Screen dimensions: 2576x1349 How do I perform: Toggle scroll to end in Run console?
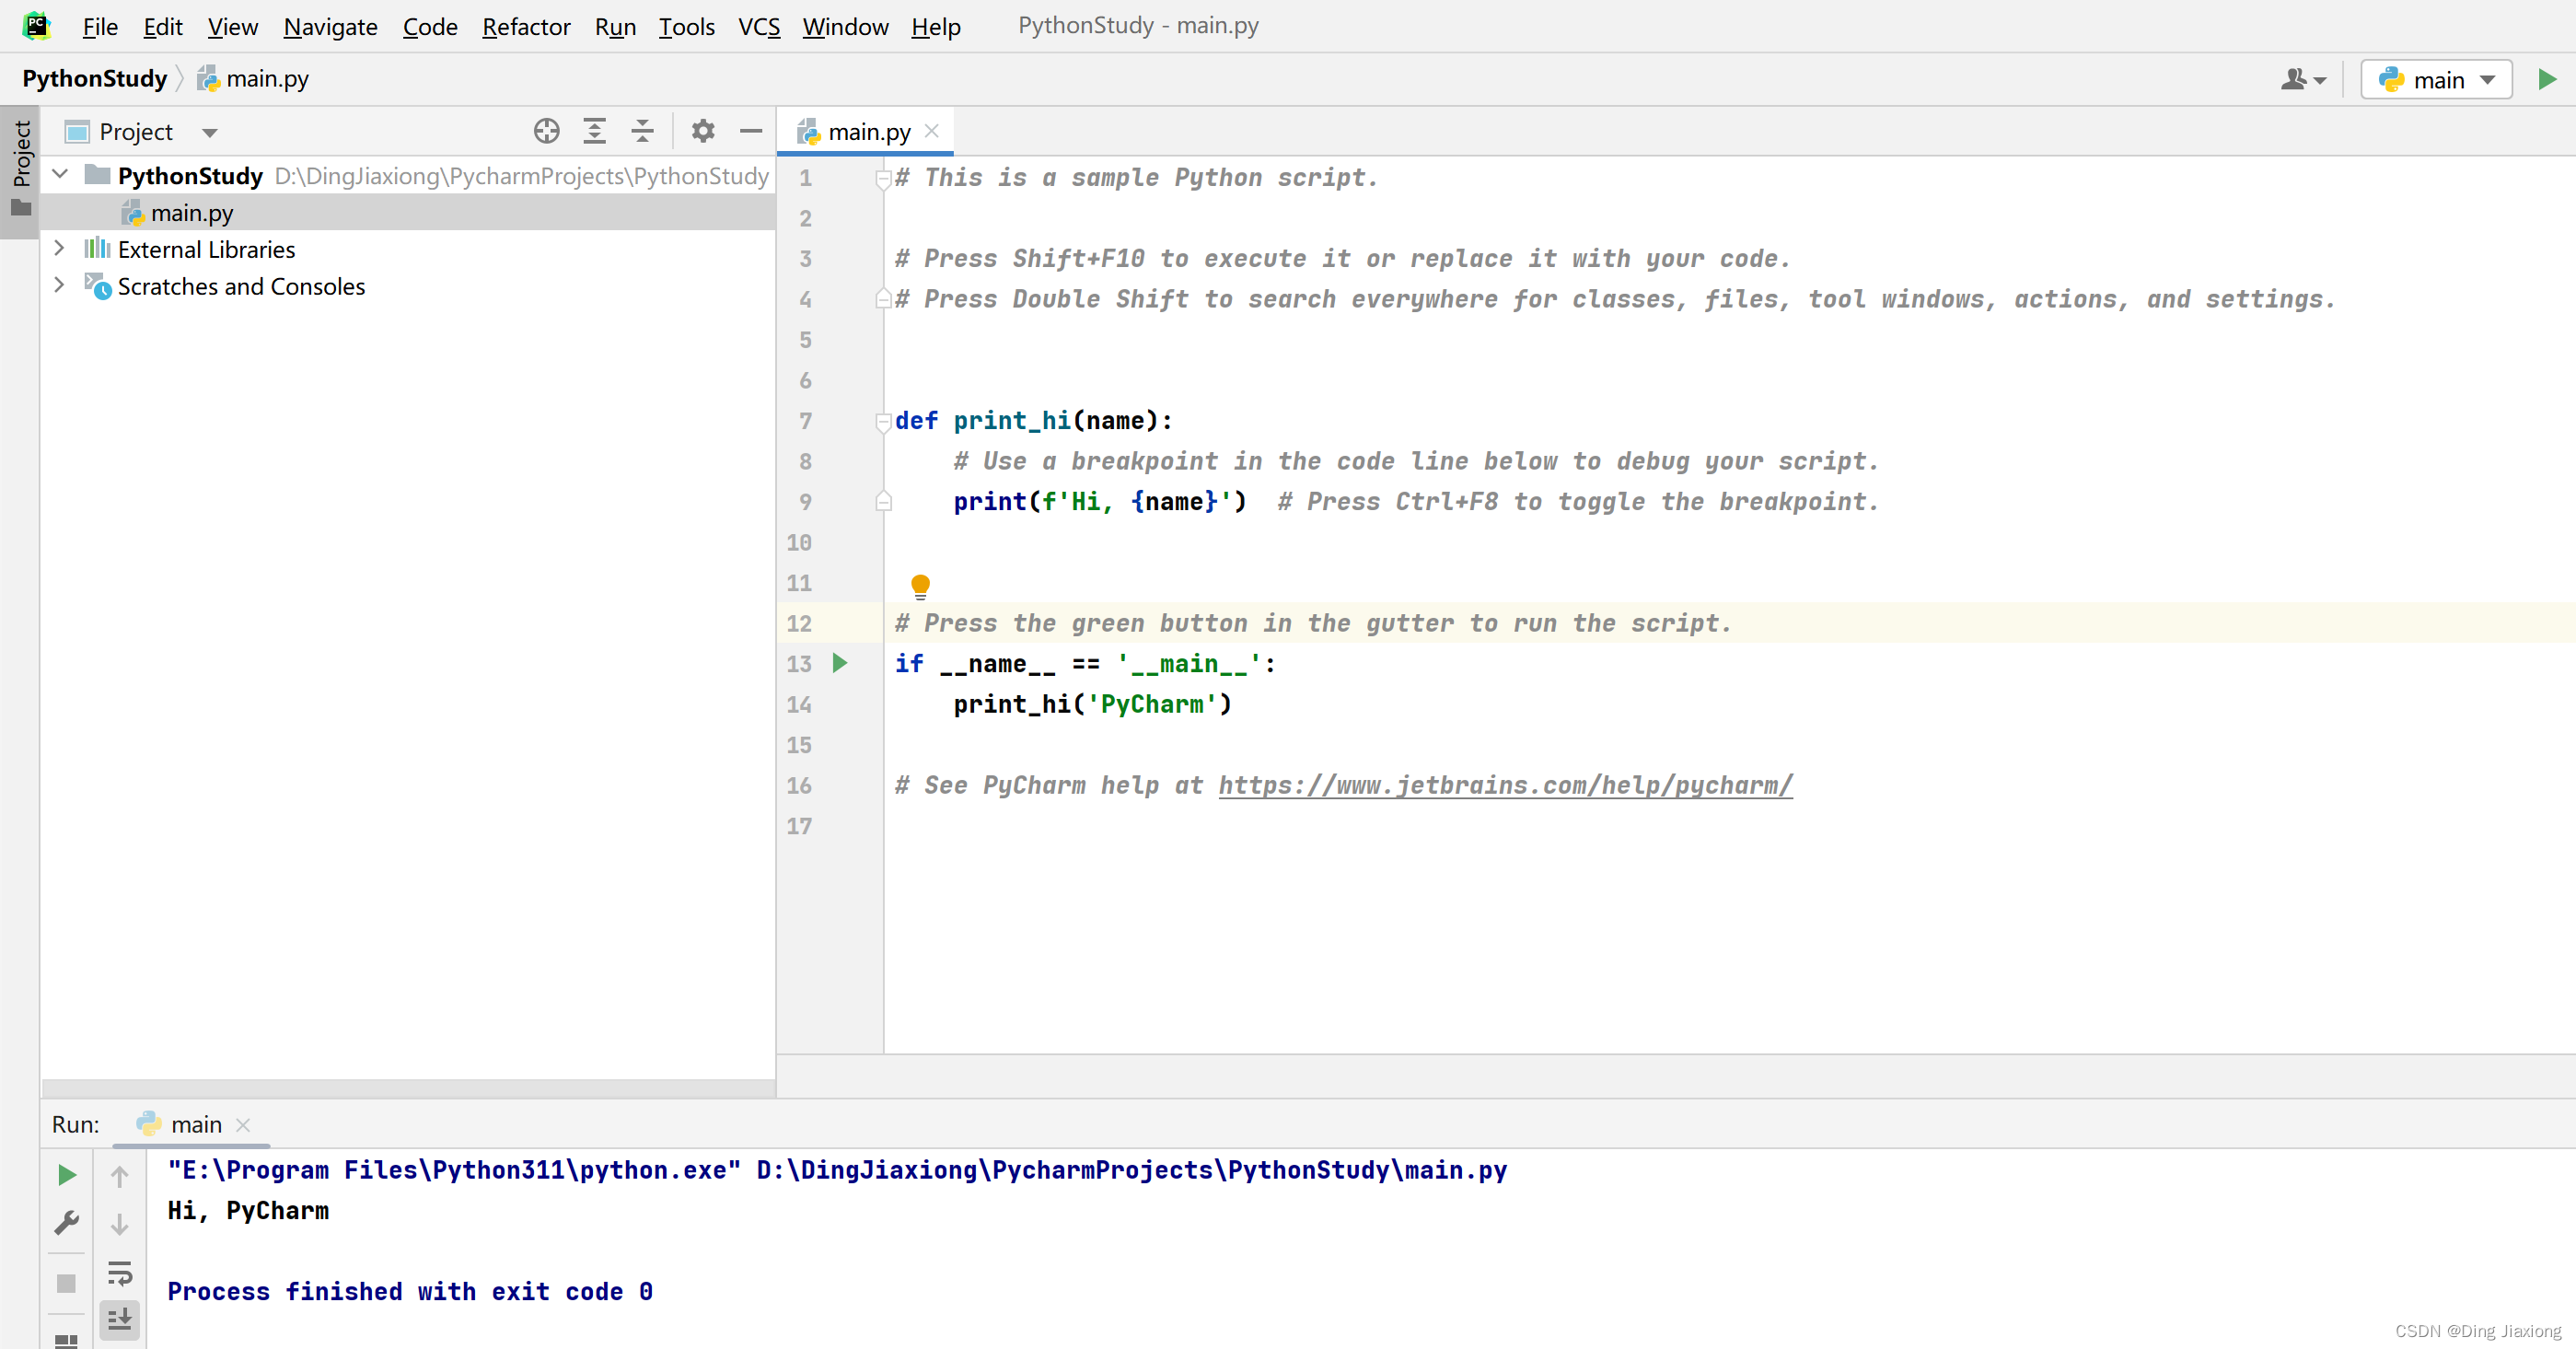(x=120, y=1320)
